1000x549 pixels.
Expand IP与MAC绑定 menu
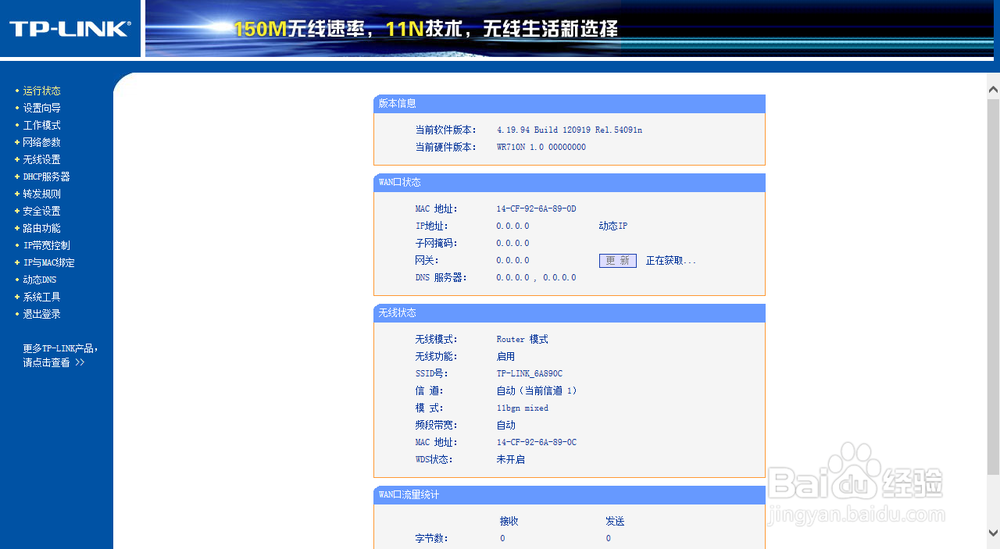point(48,263)
